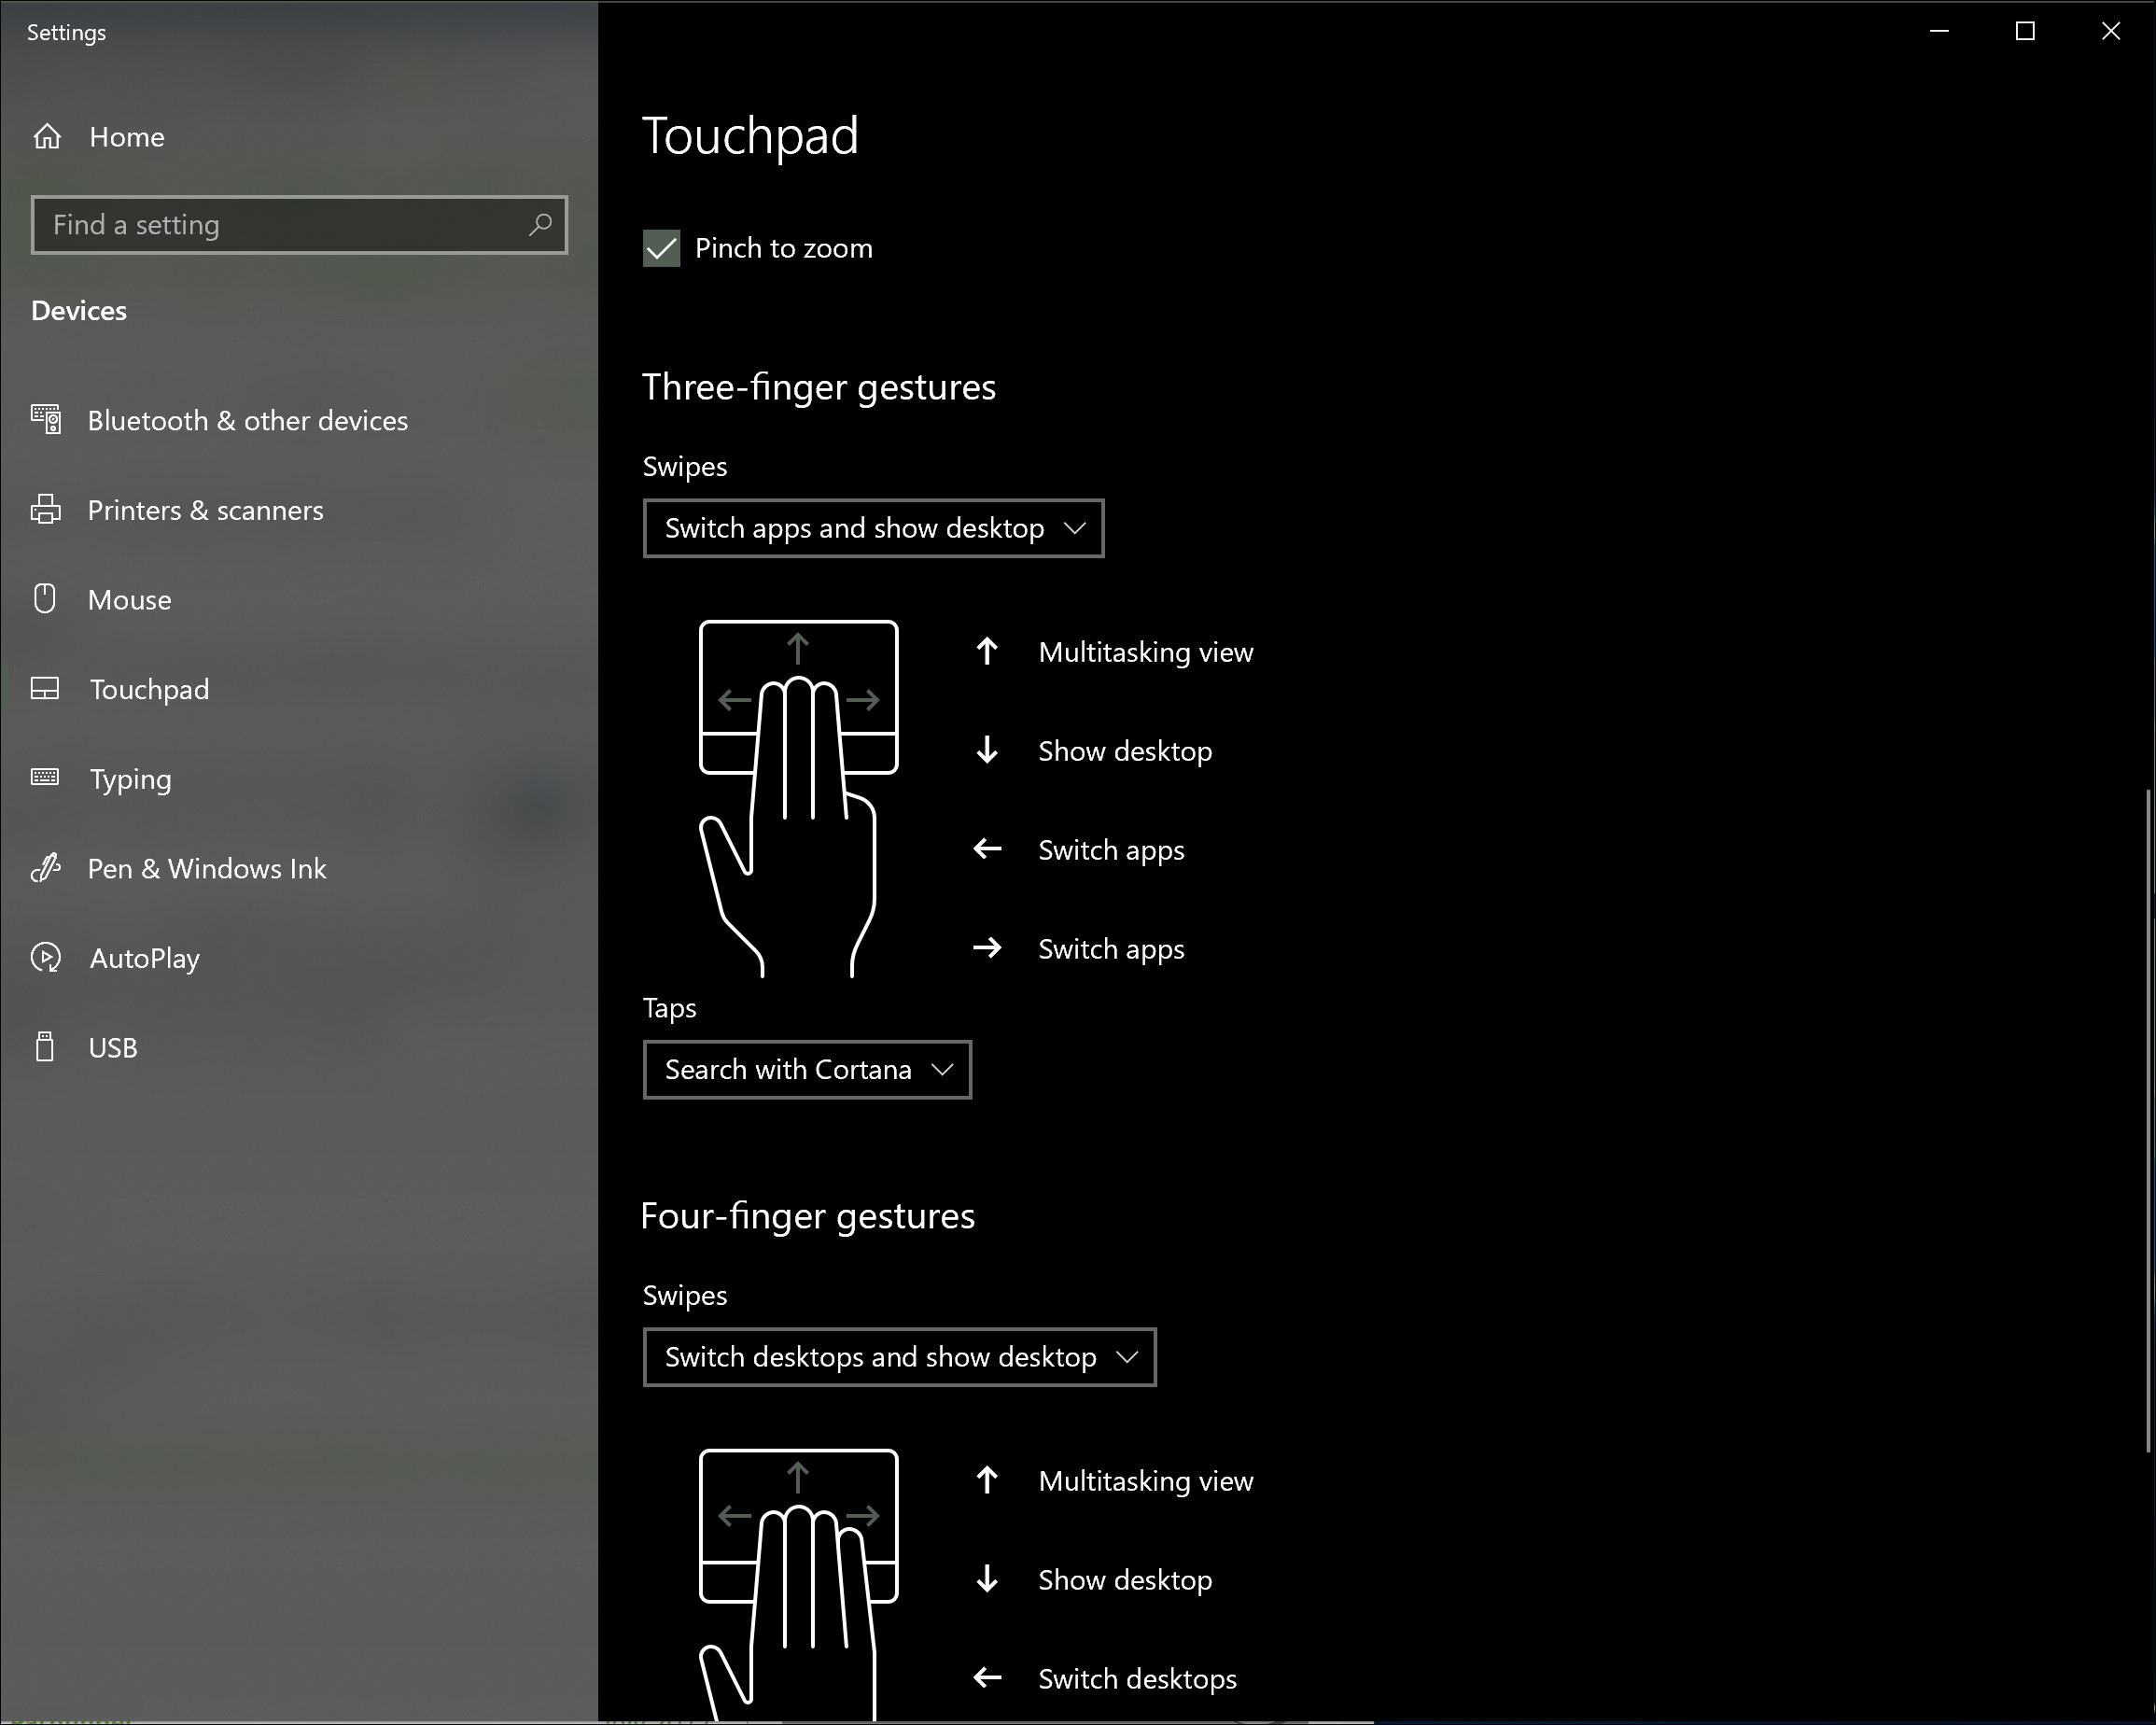Image resolution: width=2156 pixels, height=1725 pixels.
Task: Check the Pinch to zoom option
Action: click(x=662, y=246)
